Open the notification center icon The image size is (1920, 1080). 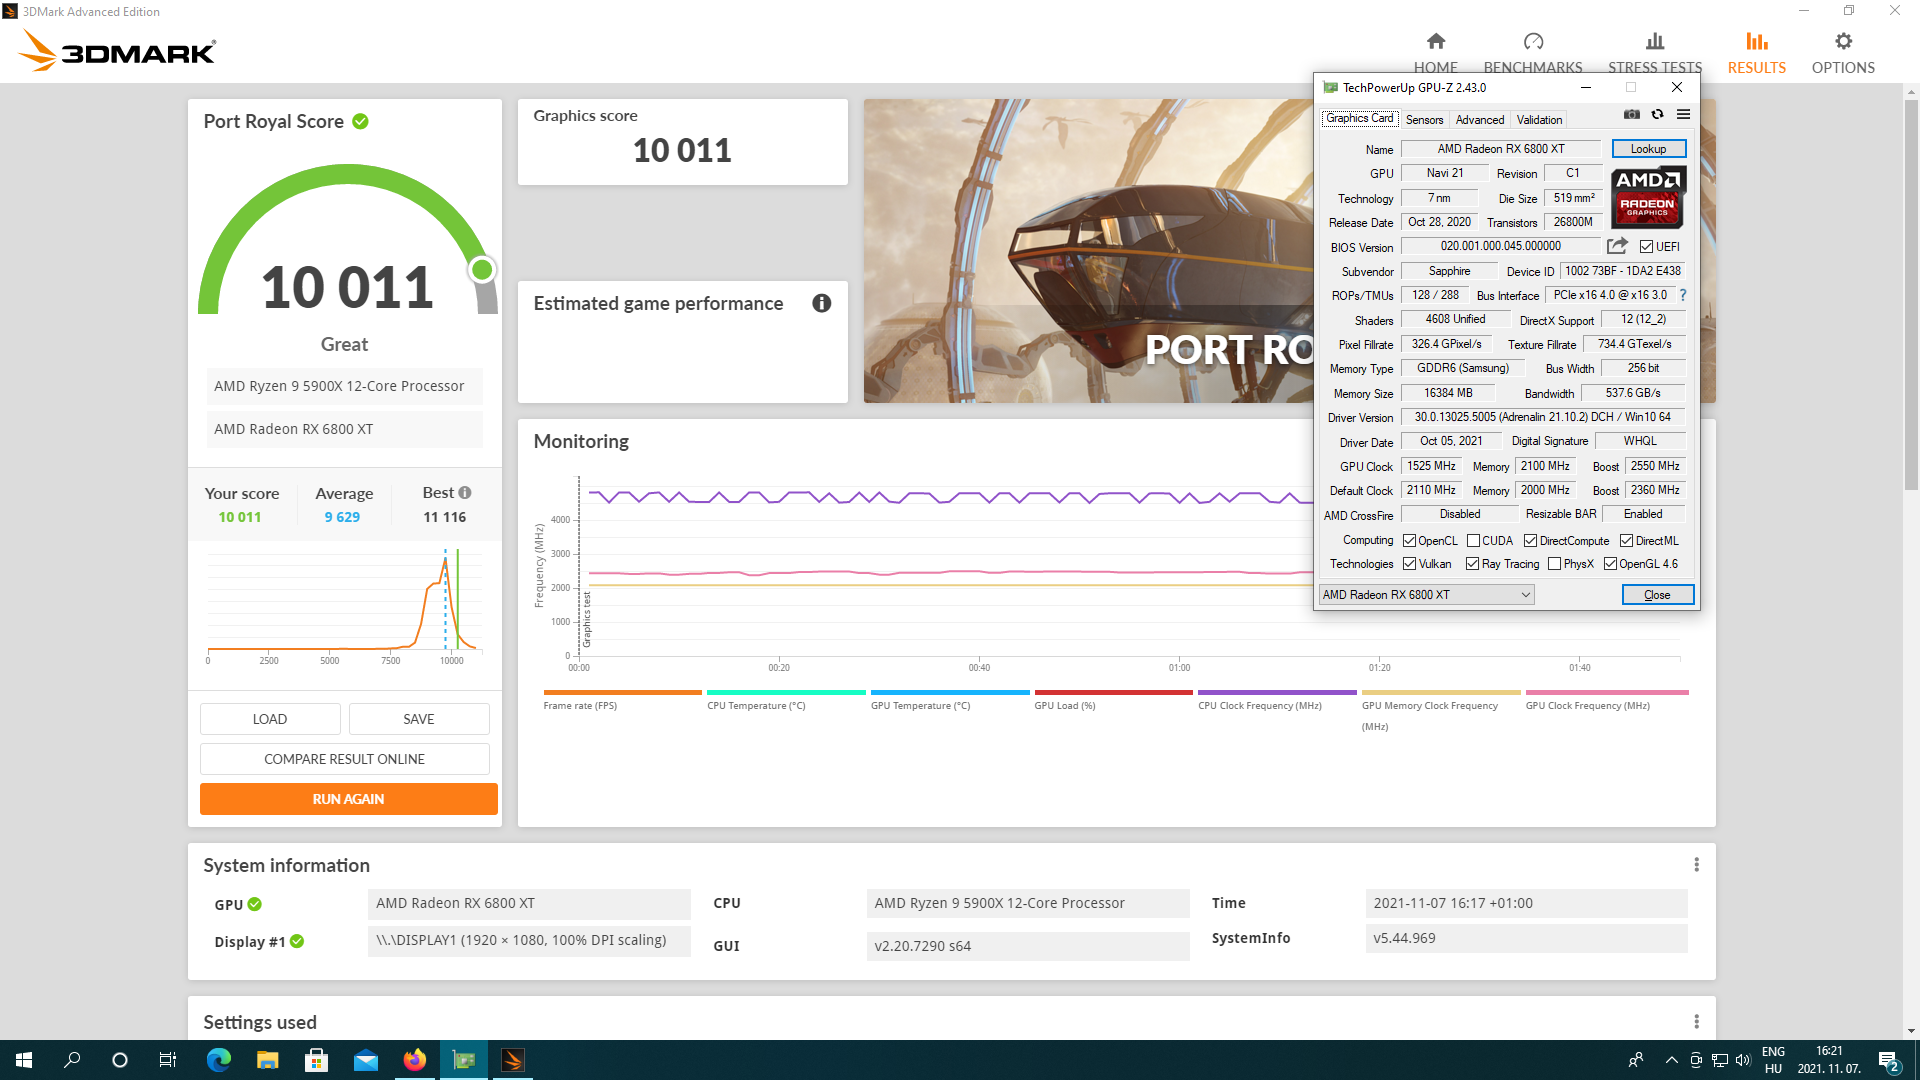coord(1888,1060)
